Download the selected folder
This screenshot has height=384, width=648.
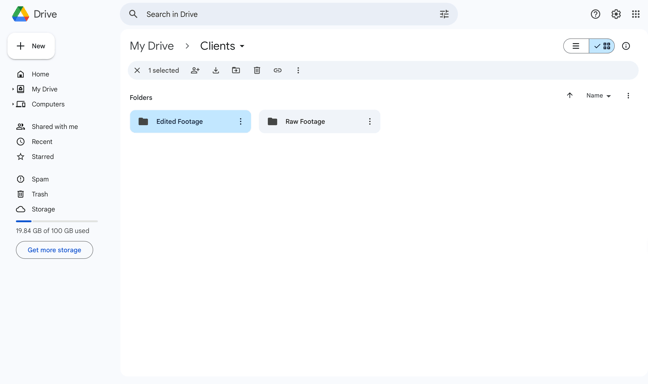tap(216, 70)
